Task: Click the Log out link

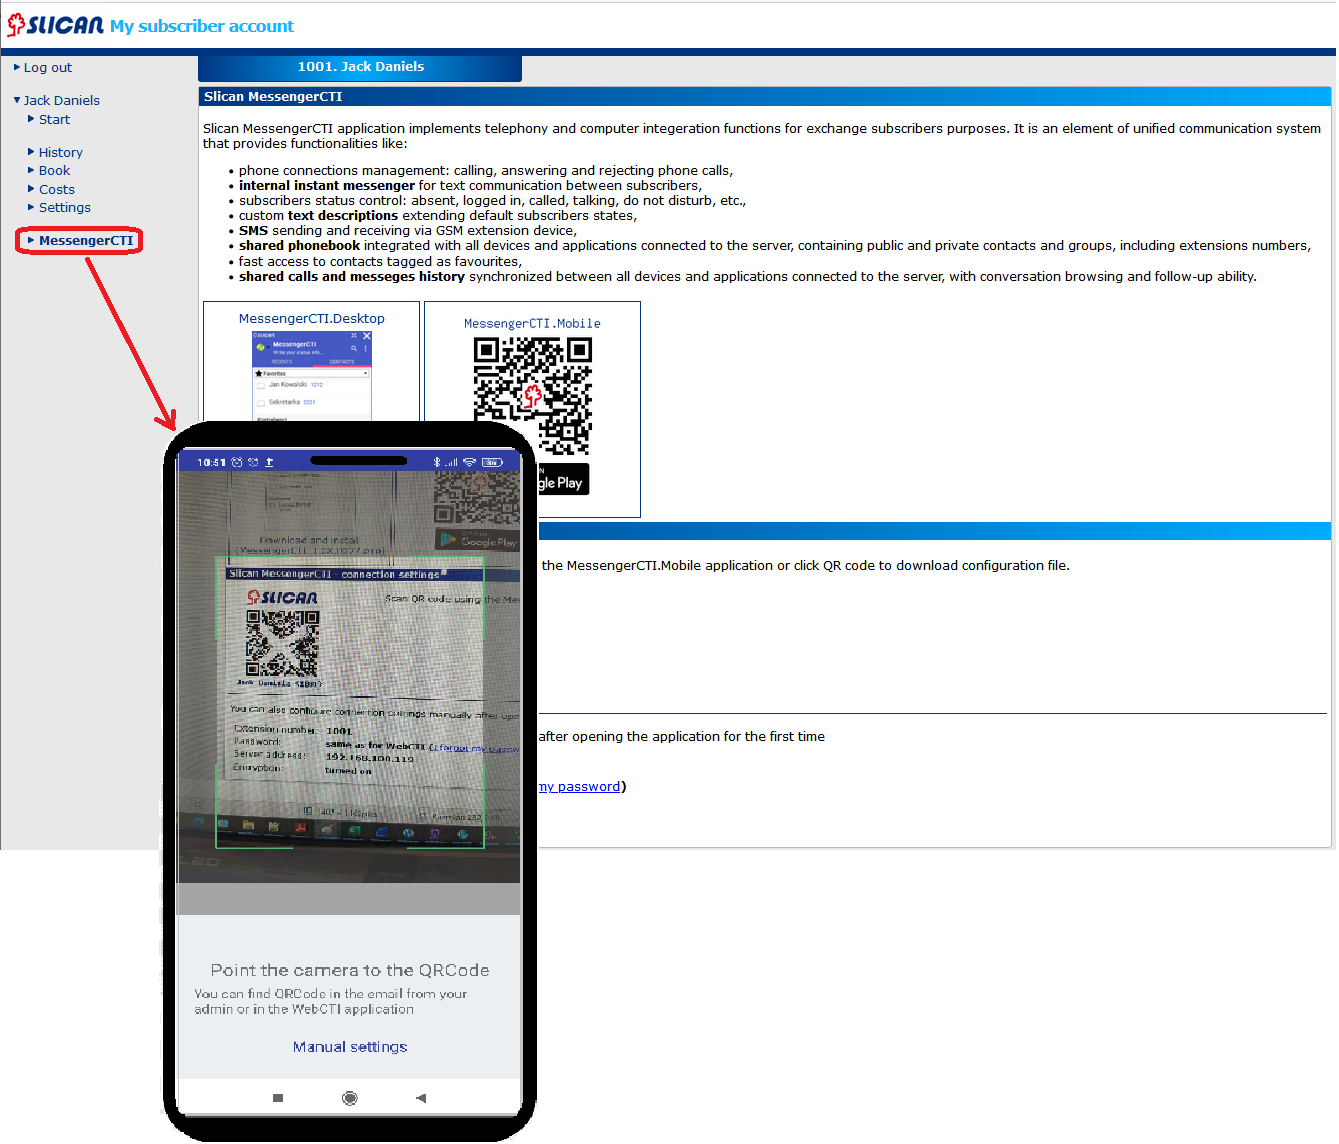Action: 47,68
